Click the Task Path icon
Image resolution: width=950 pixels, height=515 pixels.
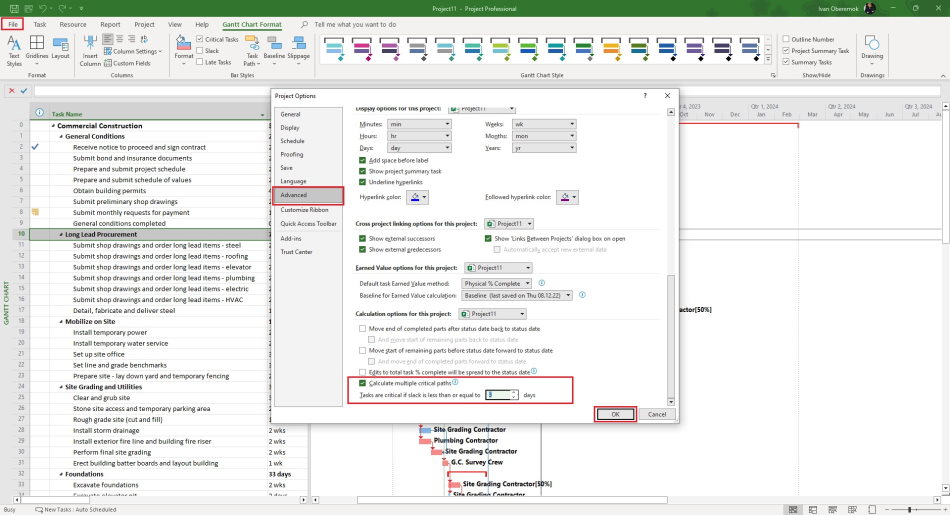(252, 42)
